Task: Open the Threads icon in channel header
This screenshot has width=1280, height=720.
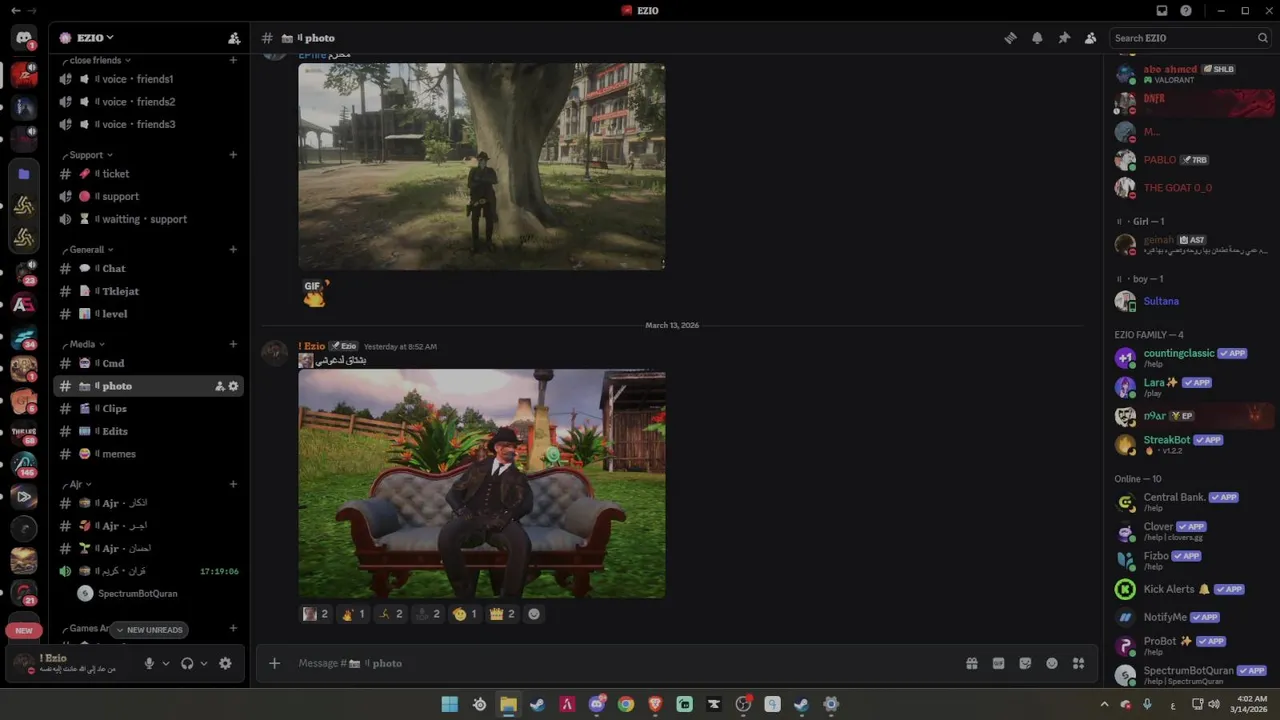Action: pos(1010,38)
